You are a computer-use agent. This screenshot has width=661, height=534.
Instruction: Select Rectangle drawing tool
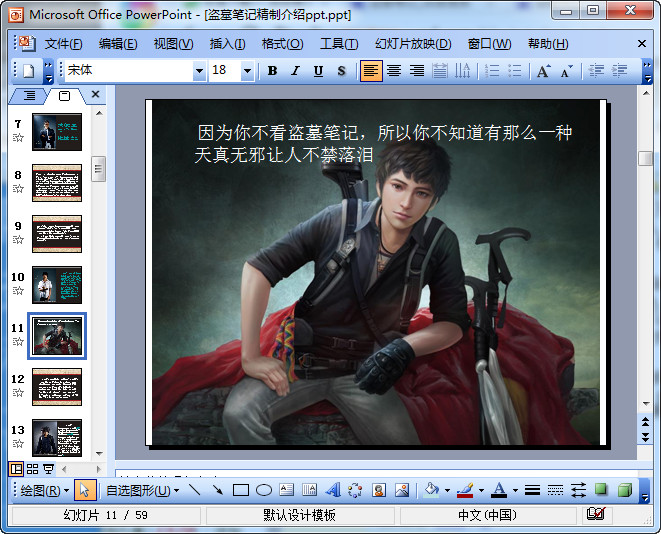(x=241, y=490)
